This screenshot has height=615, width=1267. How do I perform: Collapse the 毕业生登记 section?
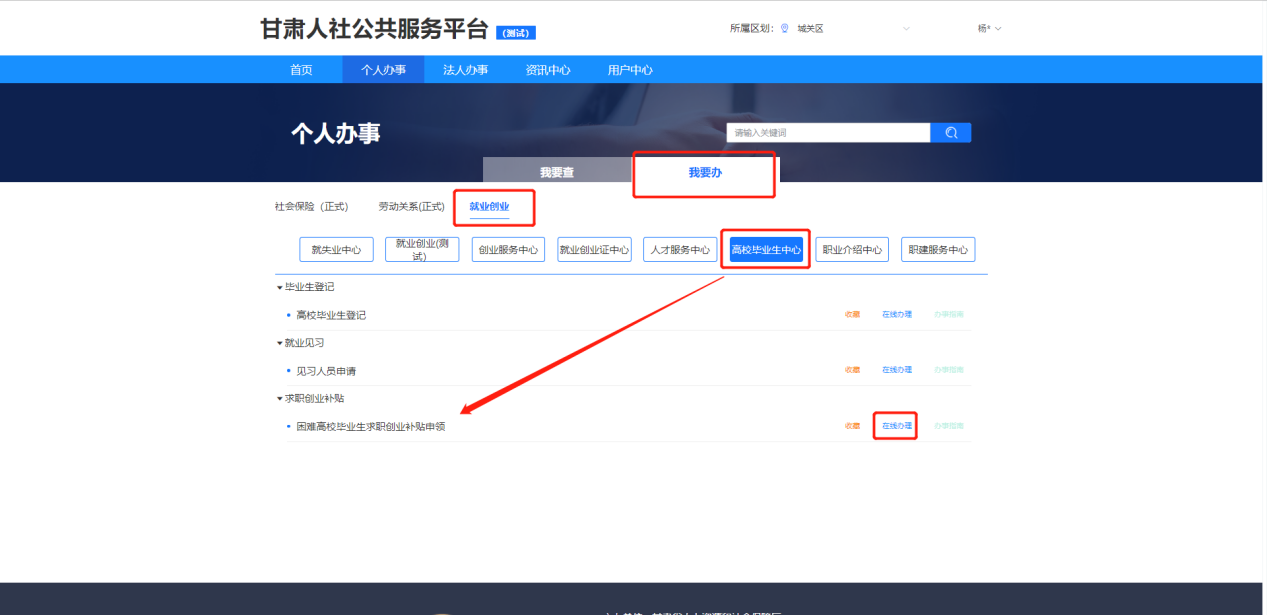281,287
